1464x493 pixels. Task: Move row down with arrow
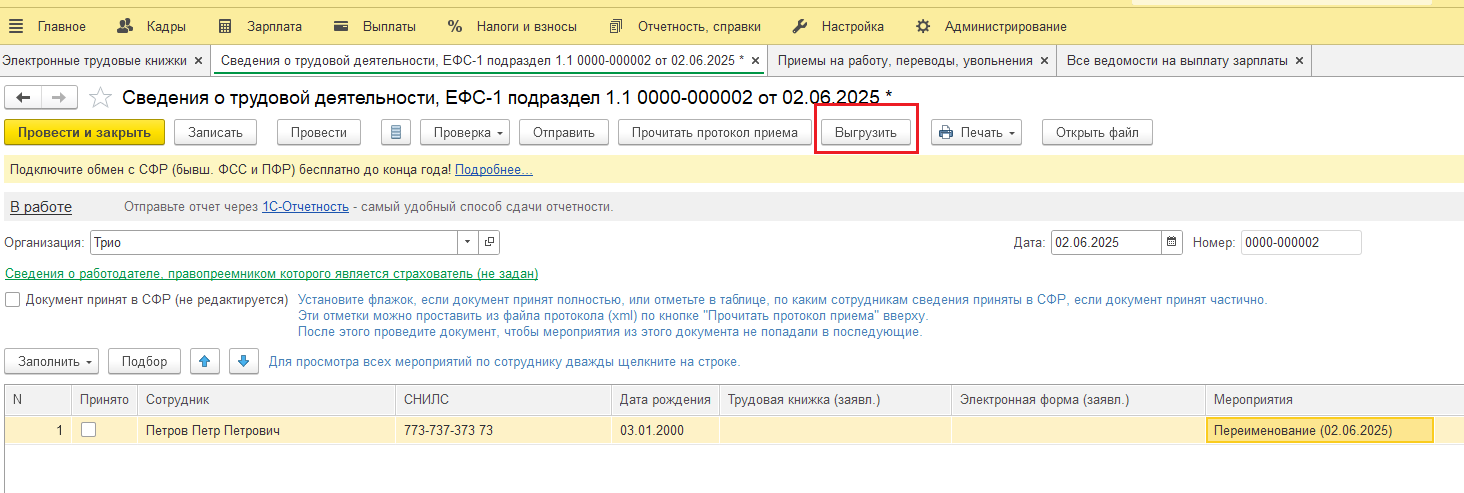click(245, 361)
